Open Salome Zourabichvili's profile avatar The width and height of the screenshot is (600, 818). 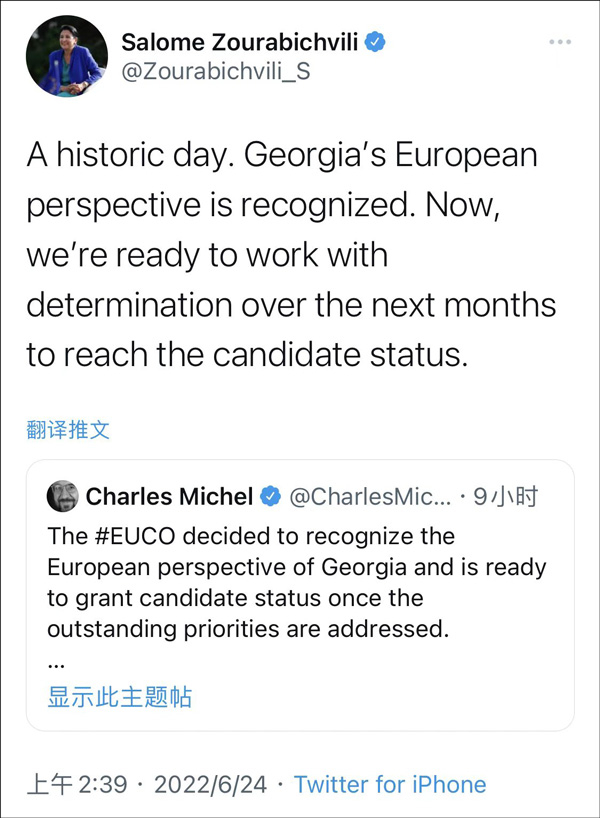pyautogui.click(x=66, y=57)
